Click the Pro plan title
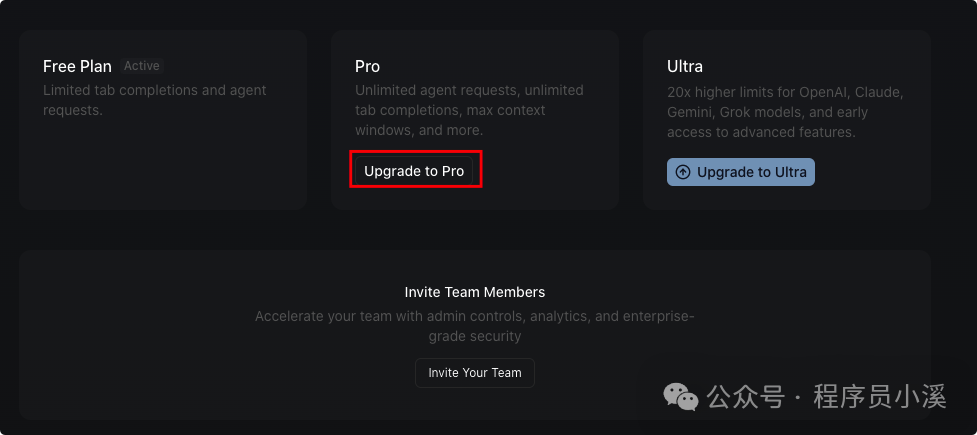Image resolution: width=977 pixels, height=435 pixels. pyautogui.click(x=367, y=67)
